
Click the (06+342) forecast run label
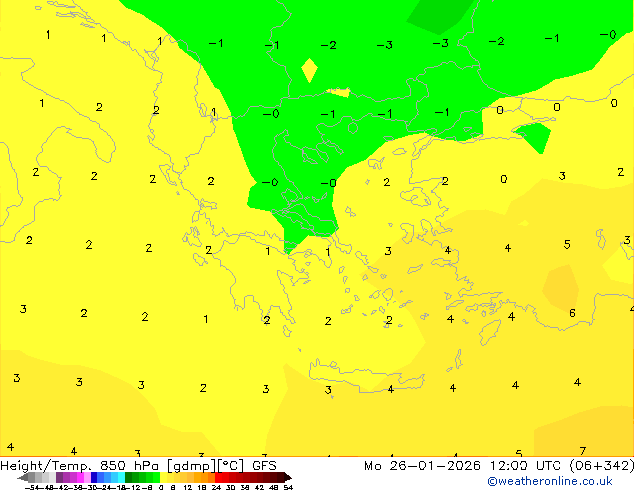click(x=602, y=466)
